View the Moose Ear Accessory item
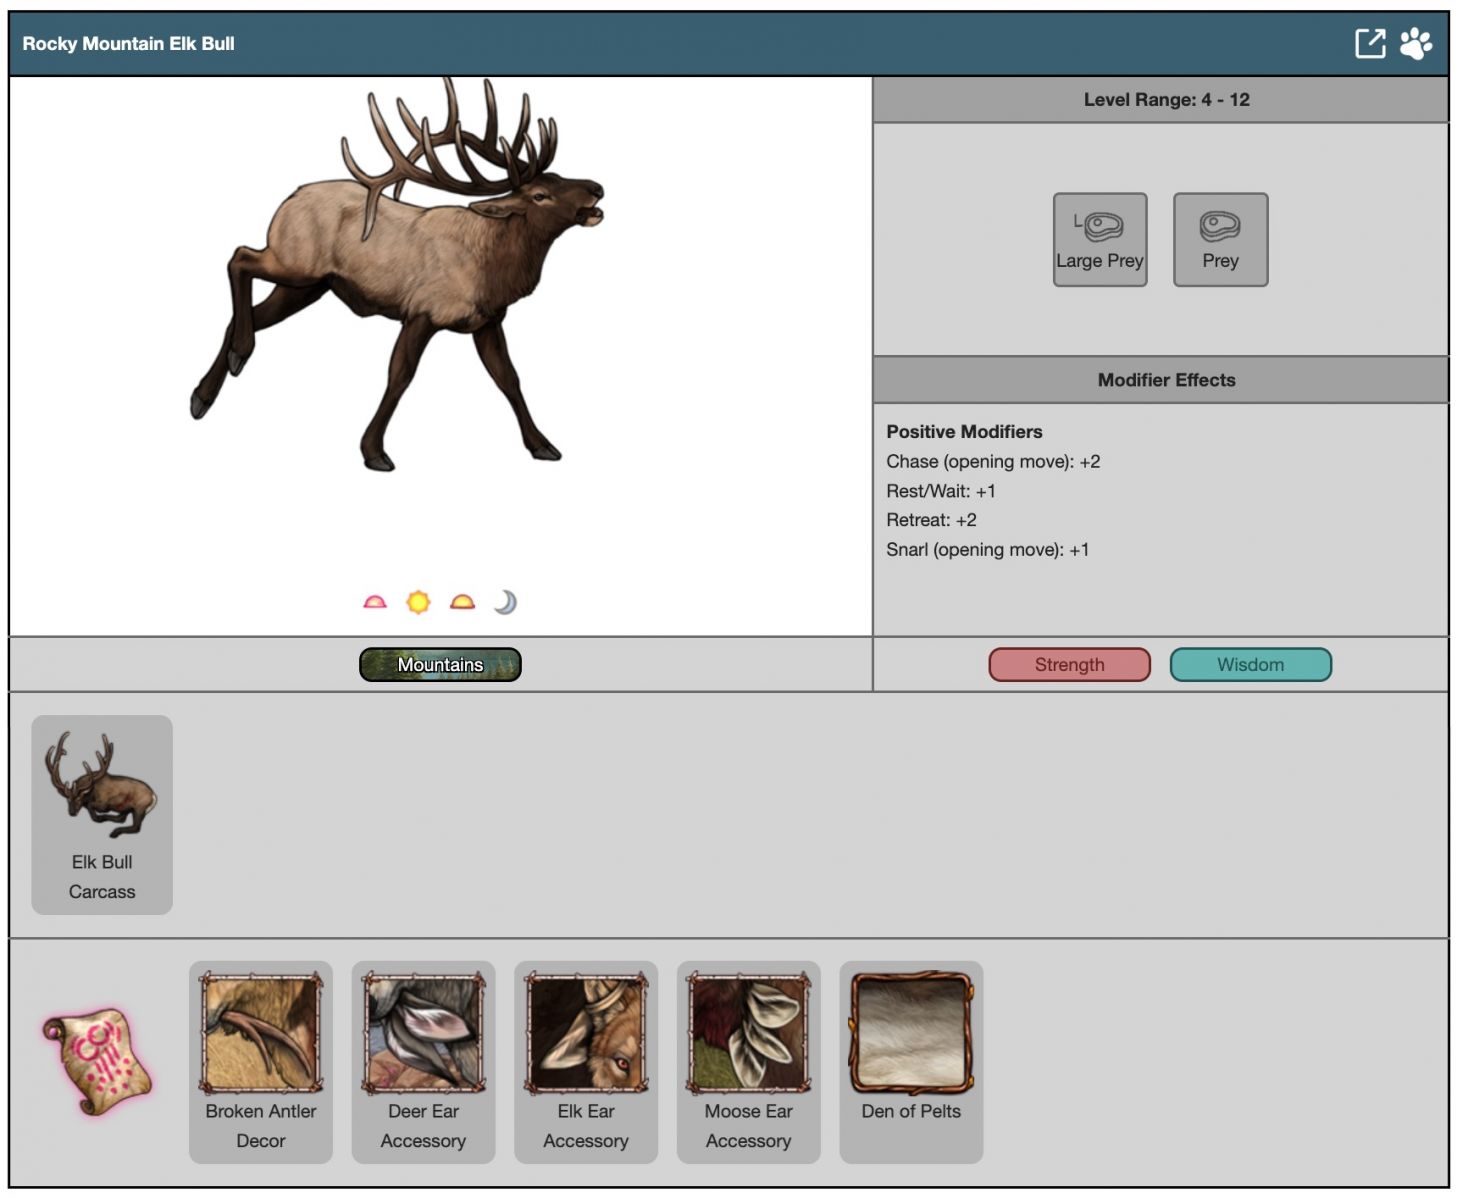 click(x=748, y=1061)
